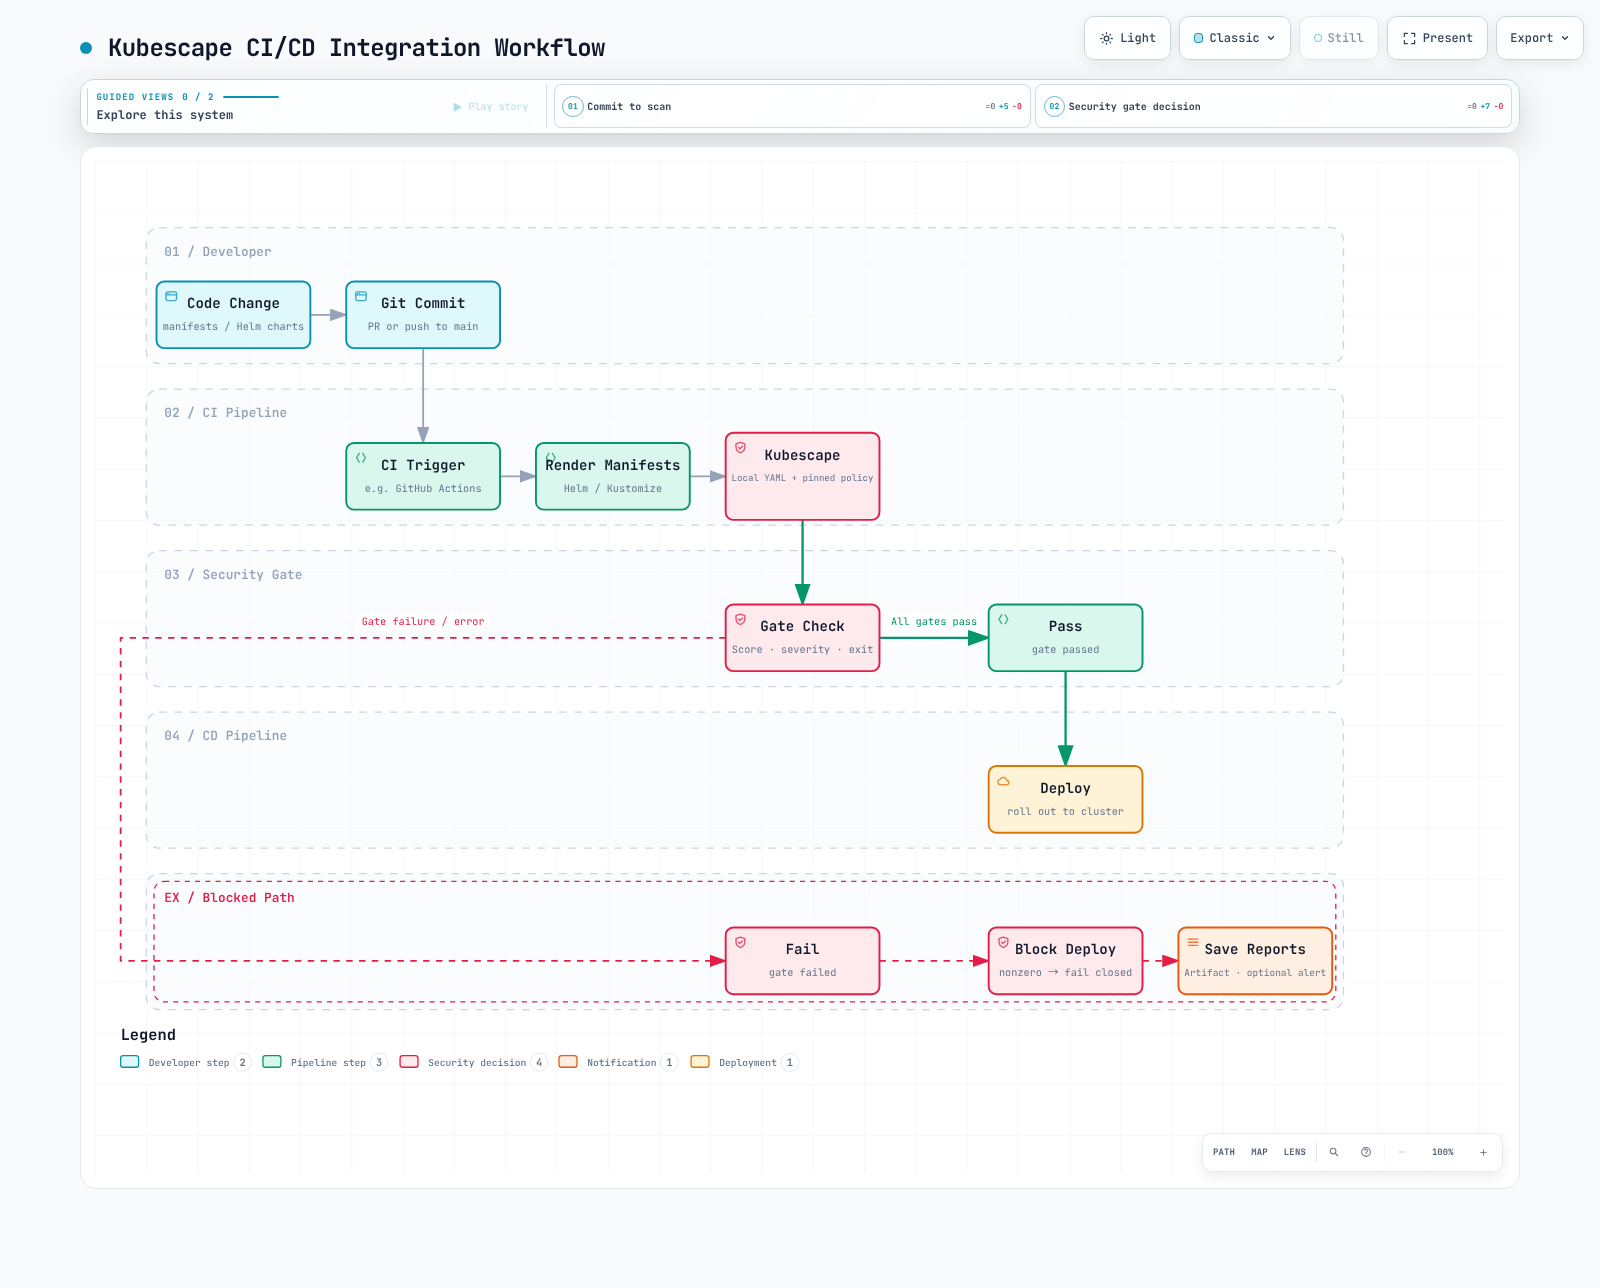Switch to PATH view mode

[1224, 1152]
